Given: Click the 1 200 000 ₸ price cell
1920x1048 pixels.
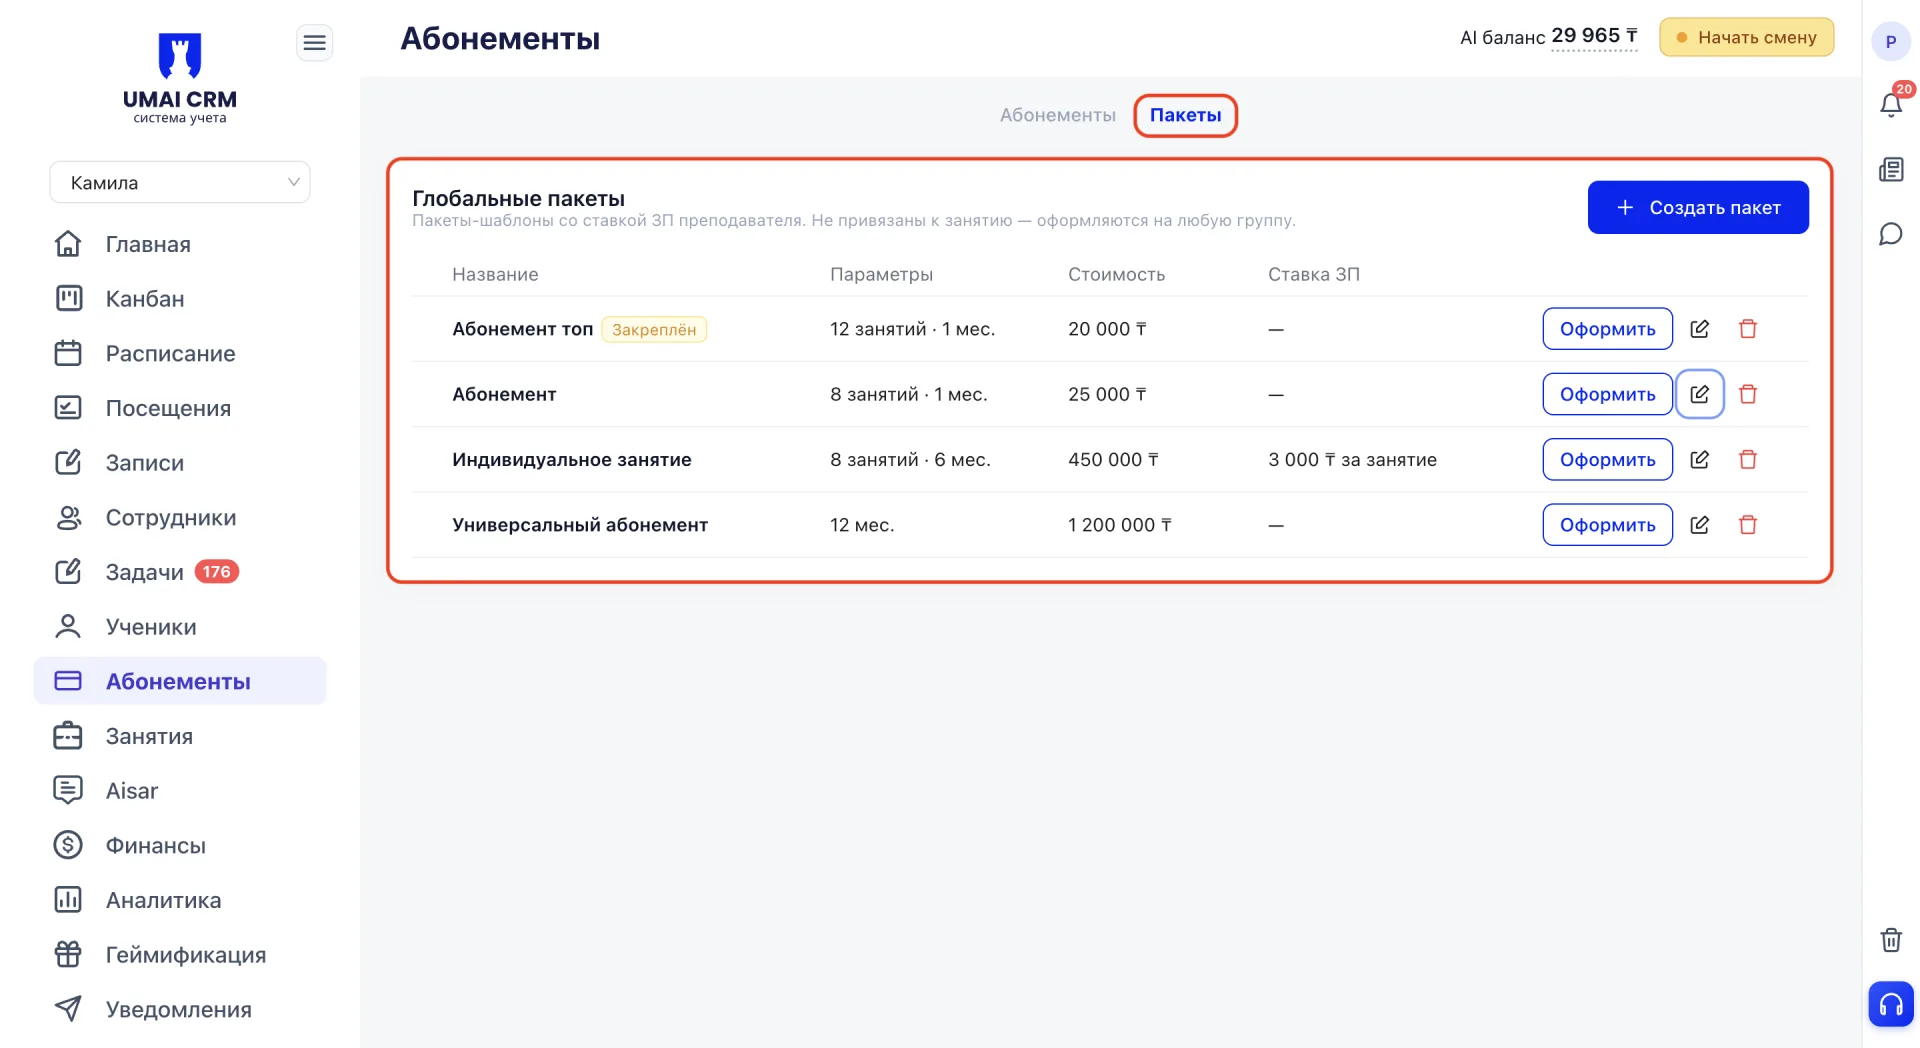Looking at the screenshot, I should pos(1120,525).
